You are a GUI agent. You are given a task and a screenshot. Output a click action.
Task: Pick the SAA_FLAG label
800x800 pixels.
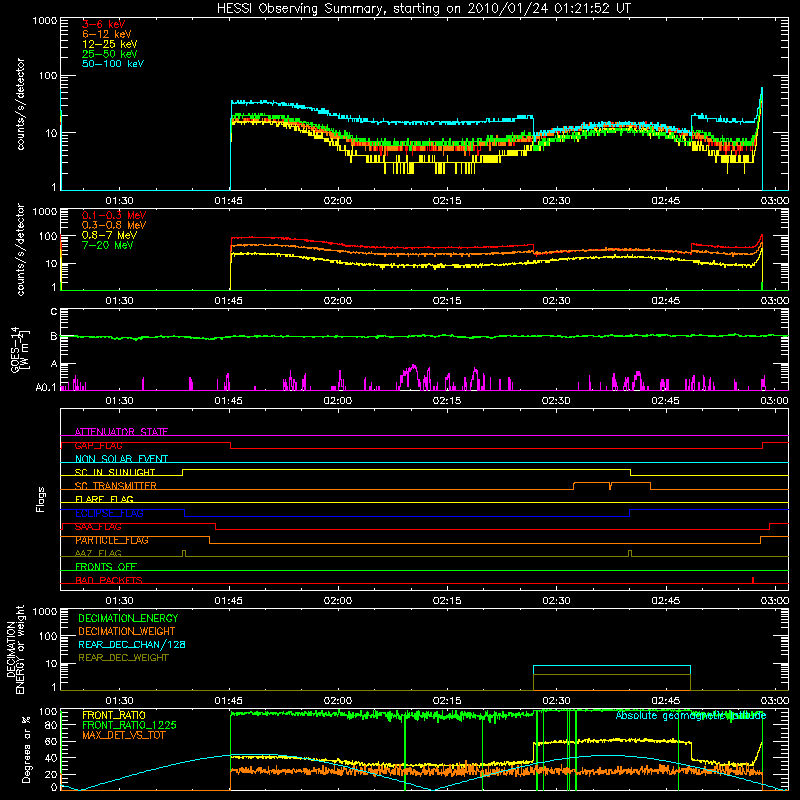pos(98,526)
